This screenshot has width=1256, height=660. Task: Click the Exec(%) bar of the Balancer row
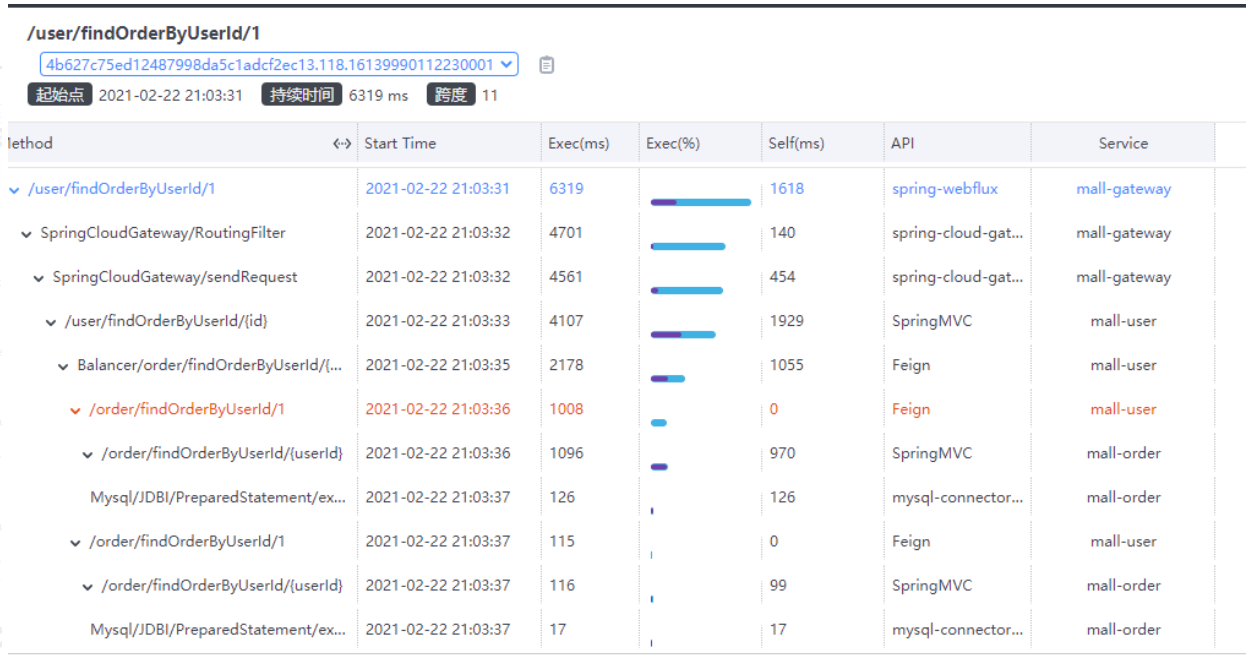pos(667,378)
